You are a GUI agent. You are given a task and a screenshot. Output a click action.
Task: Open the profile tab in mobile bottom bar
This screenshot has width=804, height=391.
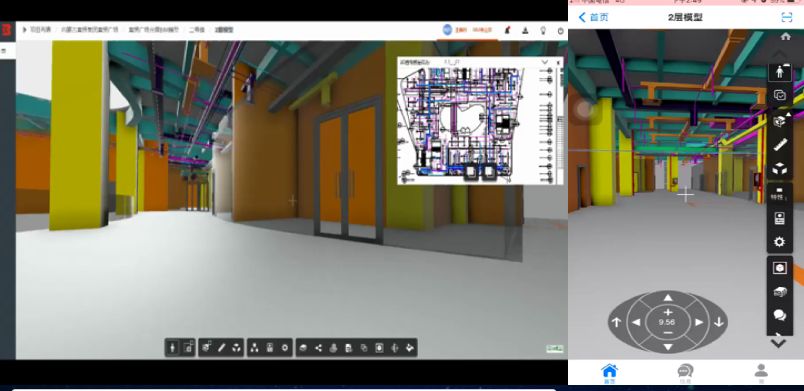(x=761, y=374)
